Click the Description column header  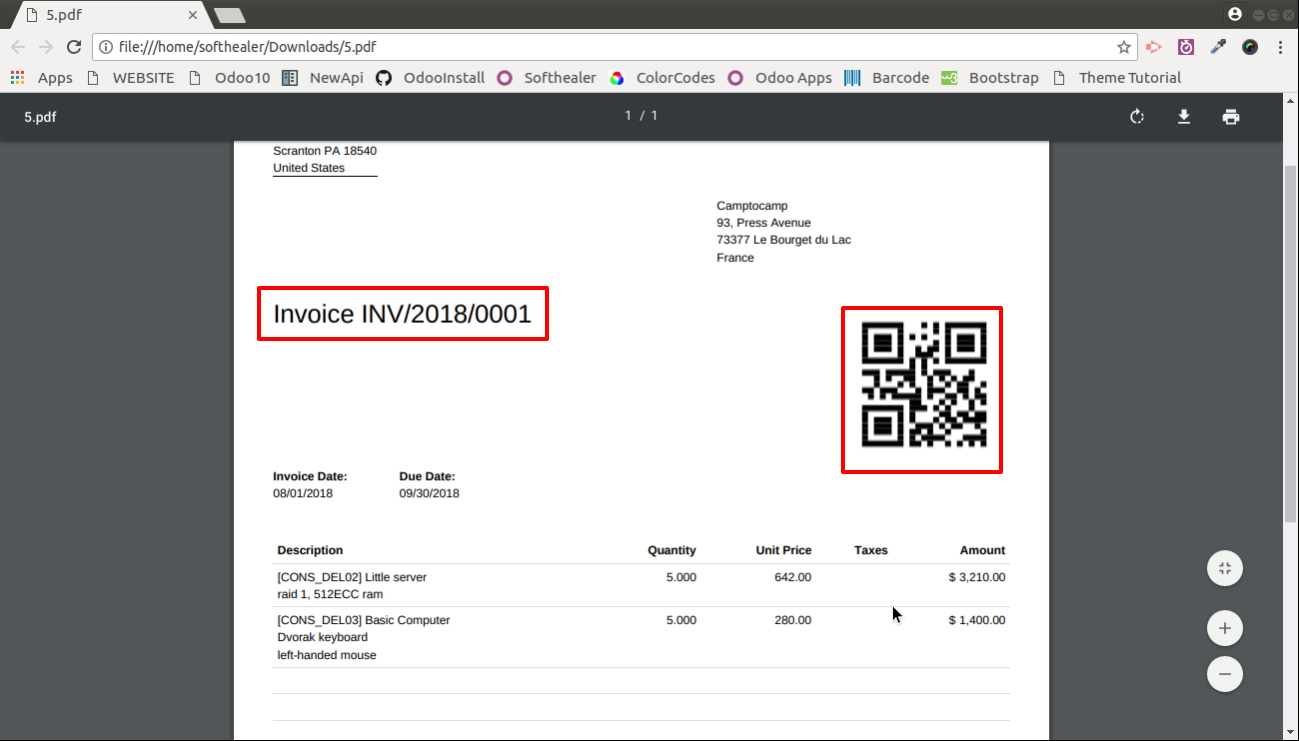pos(310,550)
